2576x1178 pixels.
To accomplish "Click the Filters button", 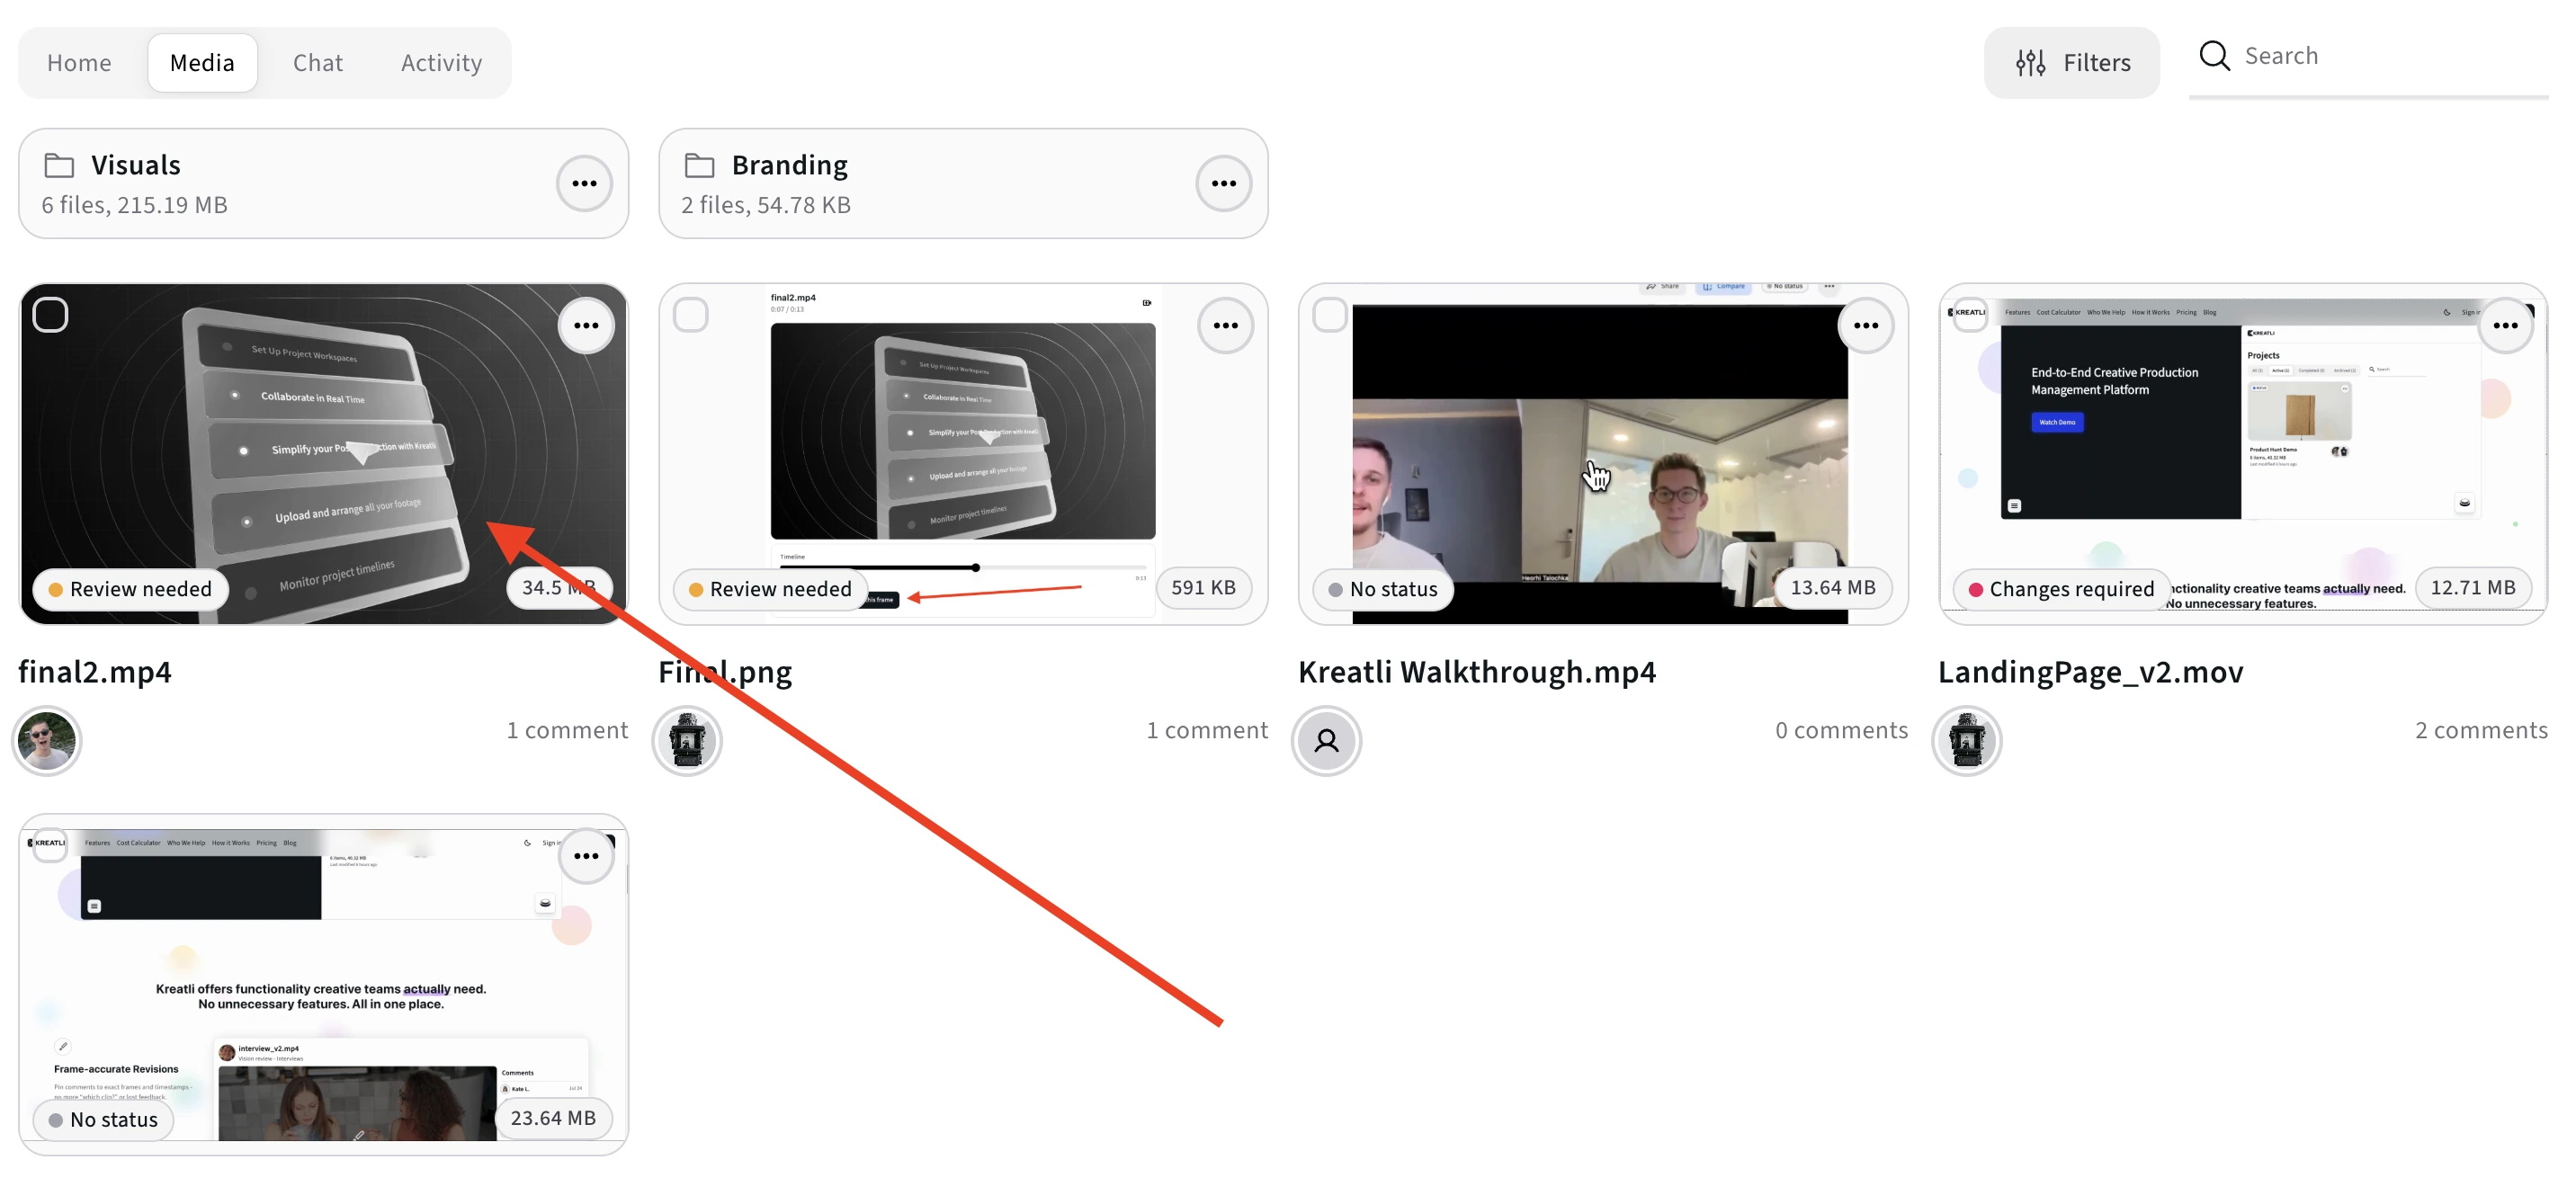I will click(2072, 62).
